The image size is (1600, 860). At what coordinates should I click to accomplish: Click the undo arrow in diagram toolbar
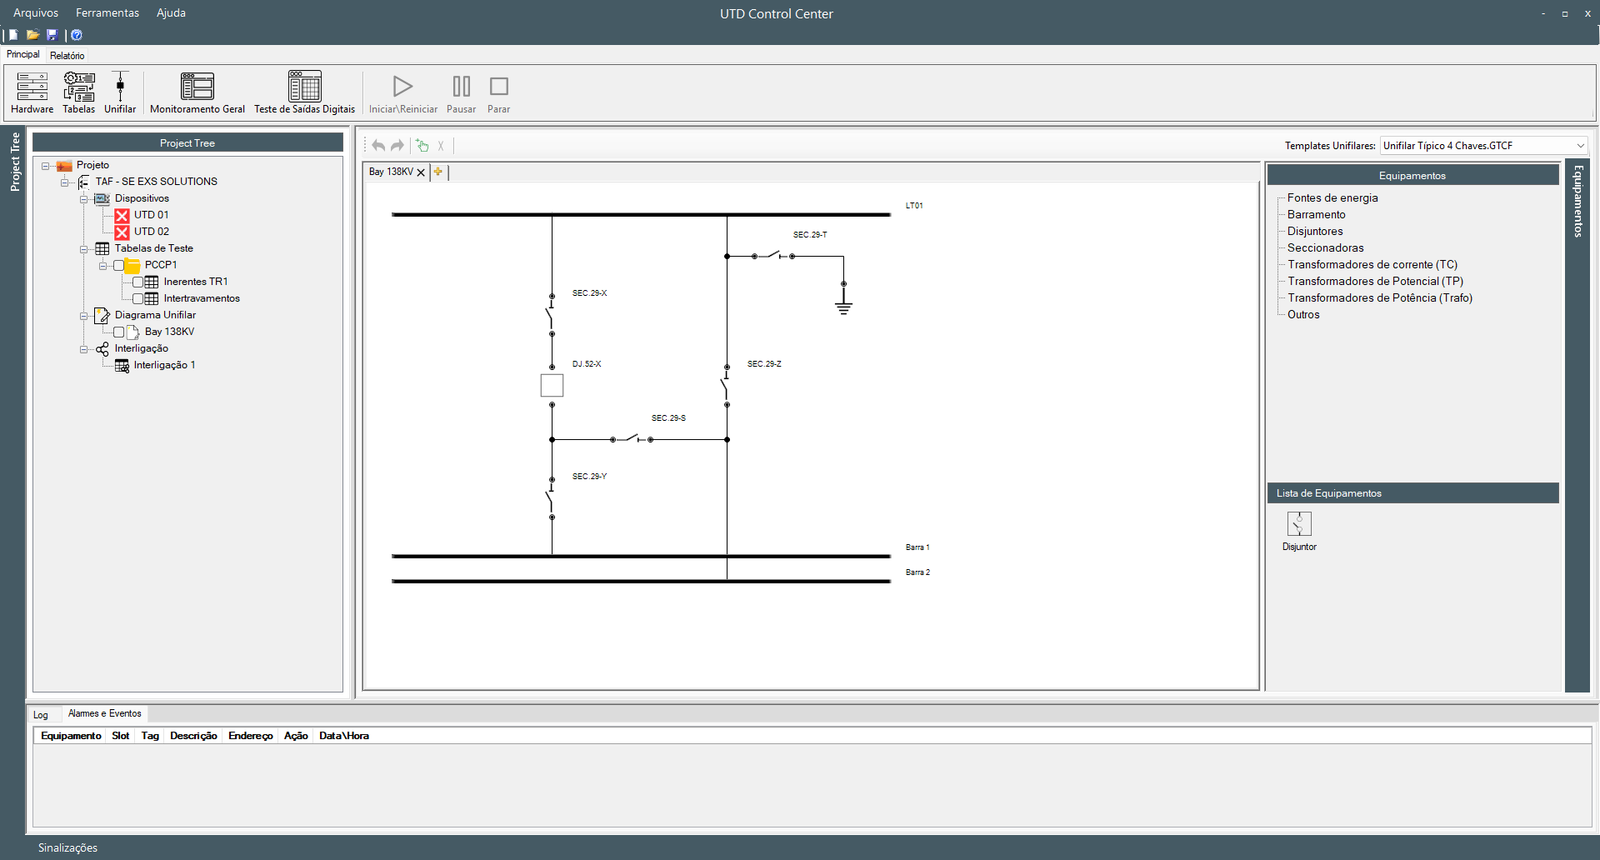[379, 145]
